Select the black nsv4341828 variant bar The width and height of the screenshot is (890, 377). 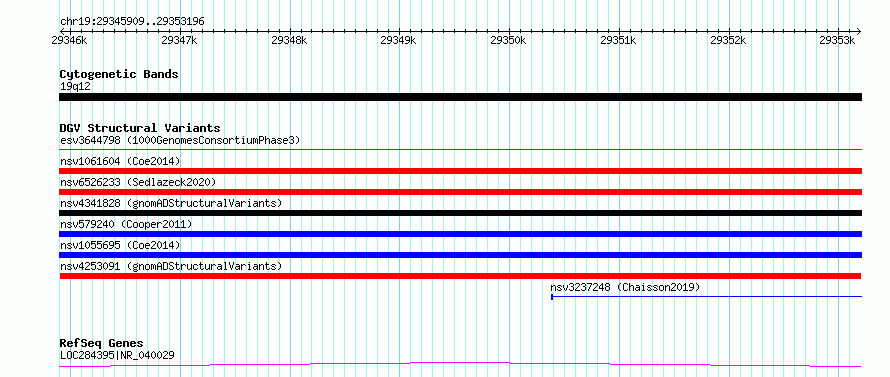pyautogui.click(x=460, y=213)
